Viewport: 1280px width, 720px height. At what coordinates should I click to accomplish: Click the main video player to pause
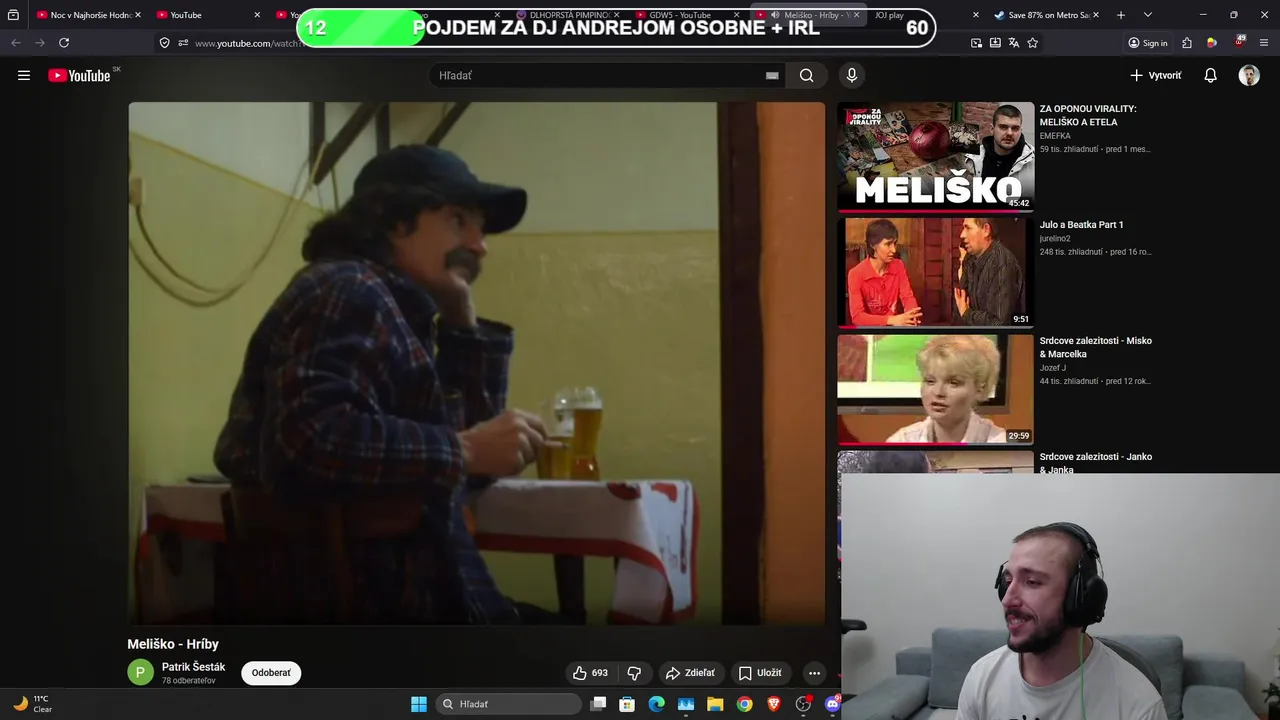(476, 364)
